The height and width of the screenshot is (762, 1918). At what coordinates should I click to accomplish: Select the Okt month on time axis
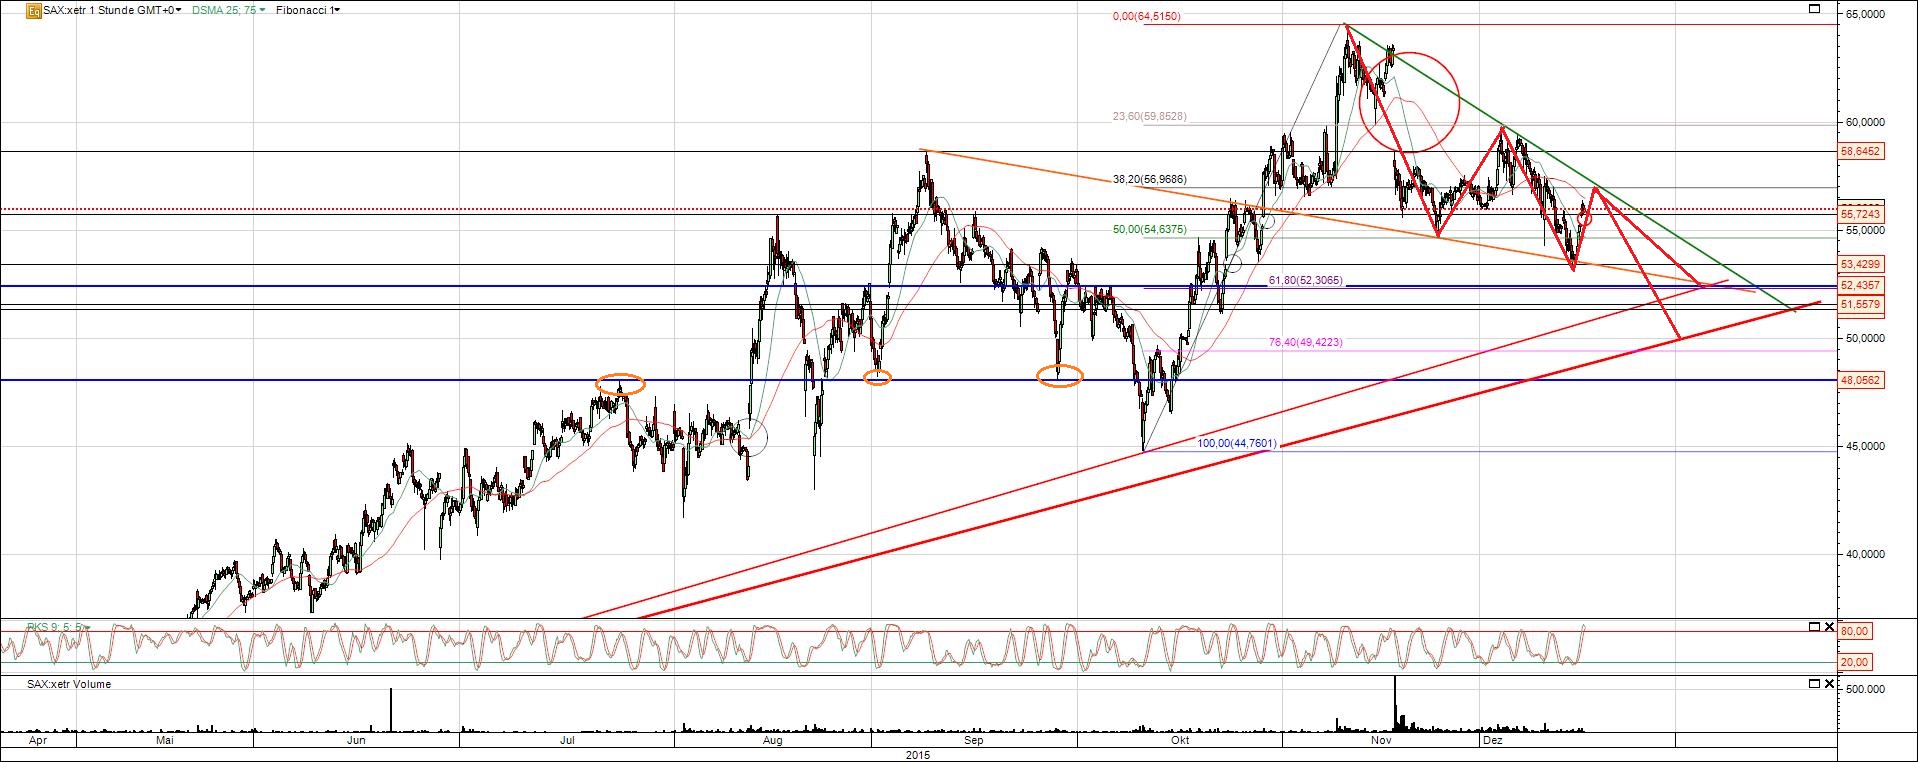(1180, 741)
